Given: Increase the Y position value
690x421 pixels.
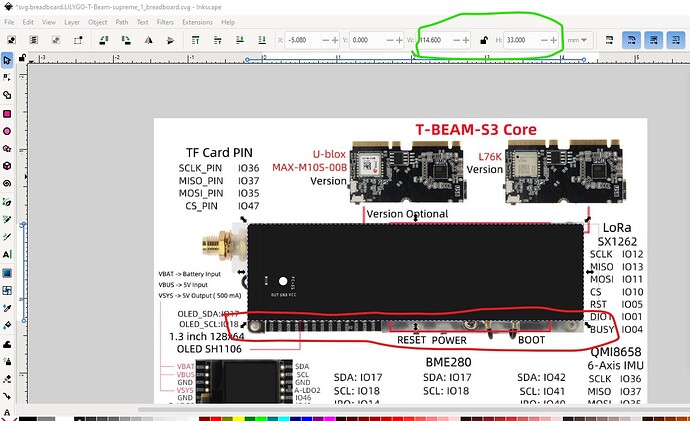Looking at the screenshot, I should point(399,40).
